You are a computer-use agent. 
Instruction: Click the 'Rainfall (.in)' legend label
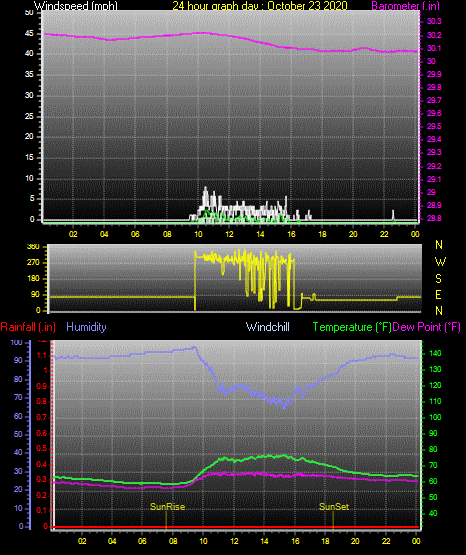tap(28, 327)
